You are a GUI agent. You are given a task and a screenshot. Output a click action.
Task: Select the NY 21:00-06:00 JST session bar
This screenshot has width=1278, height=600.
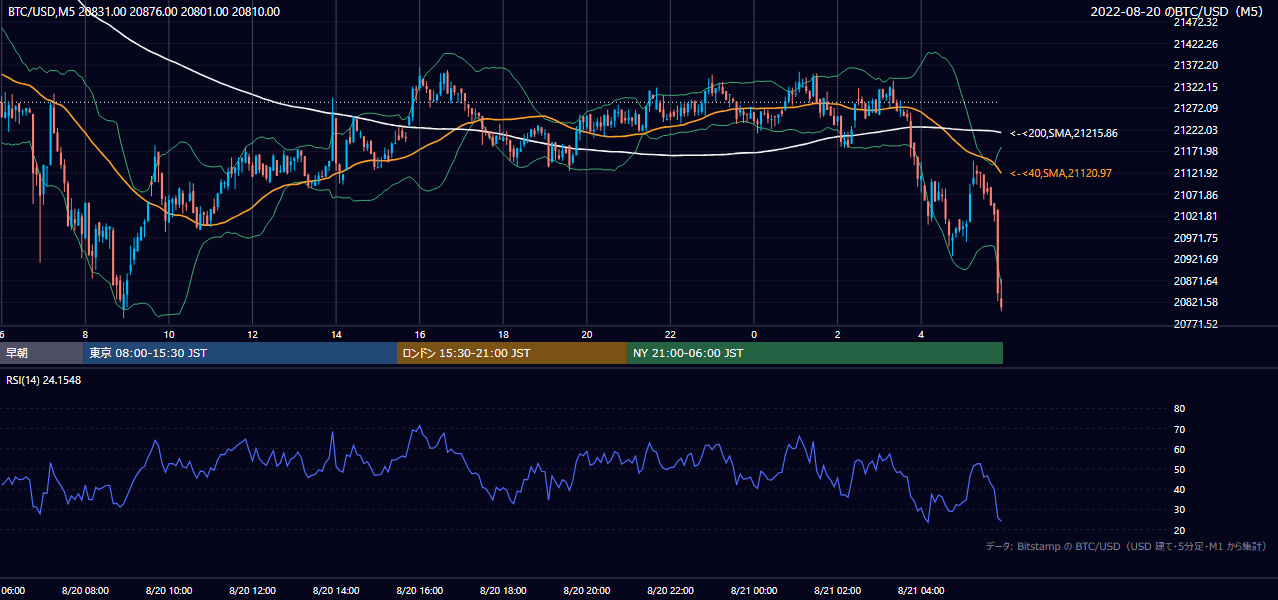pyautogui.click(x=815, y=353)
